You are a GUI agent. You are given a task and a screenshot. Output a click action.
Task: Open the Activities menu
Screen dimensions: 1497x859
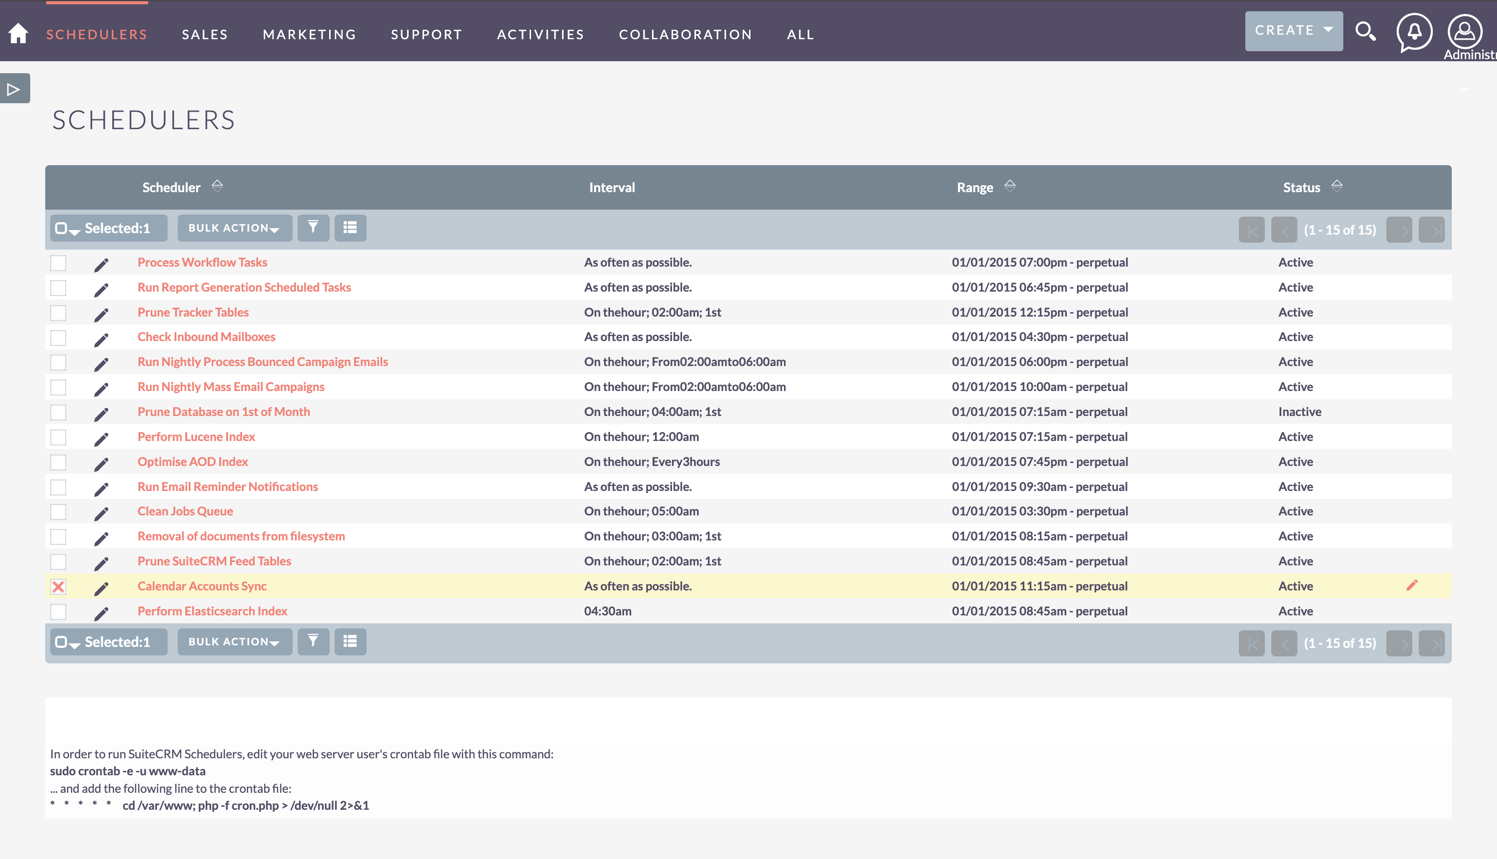tap(540, 34)
